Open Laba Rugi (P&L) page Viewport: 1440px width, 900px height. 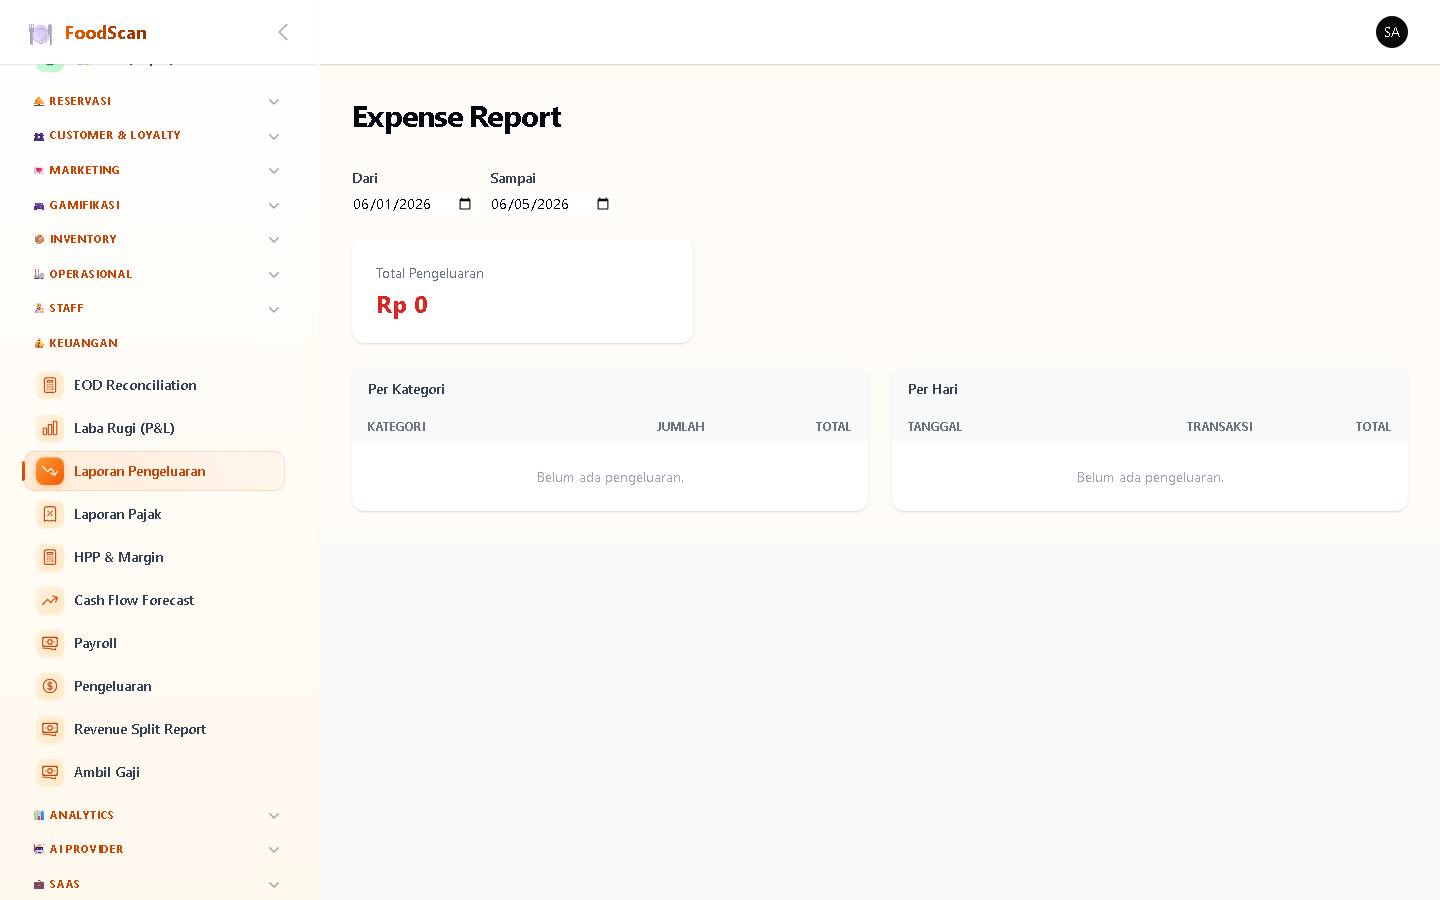(x=155, y=428)
